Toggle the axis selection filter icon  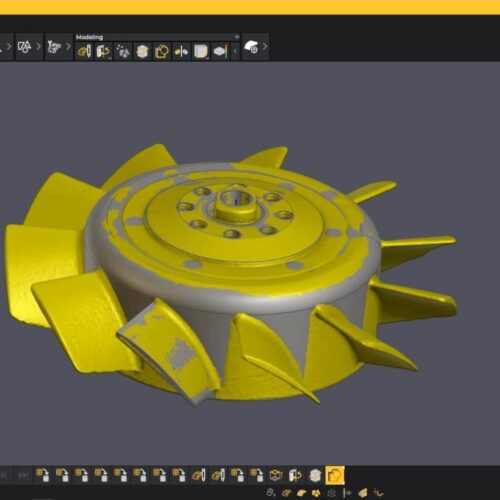pyautogui.click(x=379, y=492)
